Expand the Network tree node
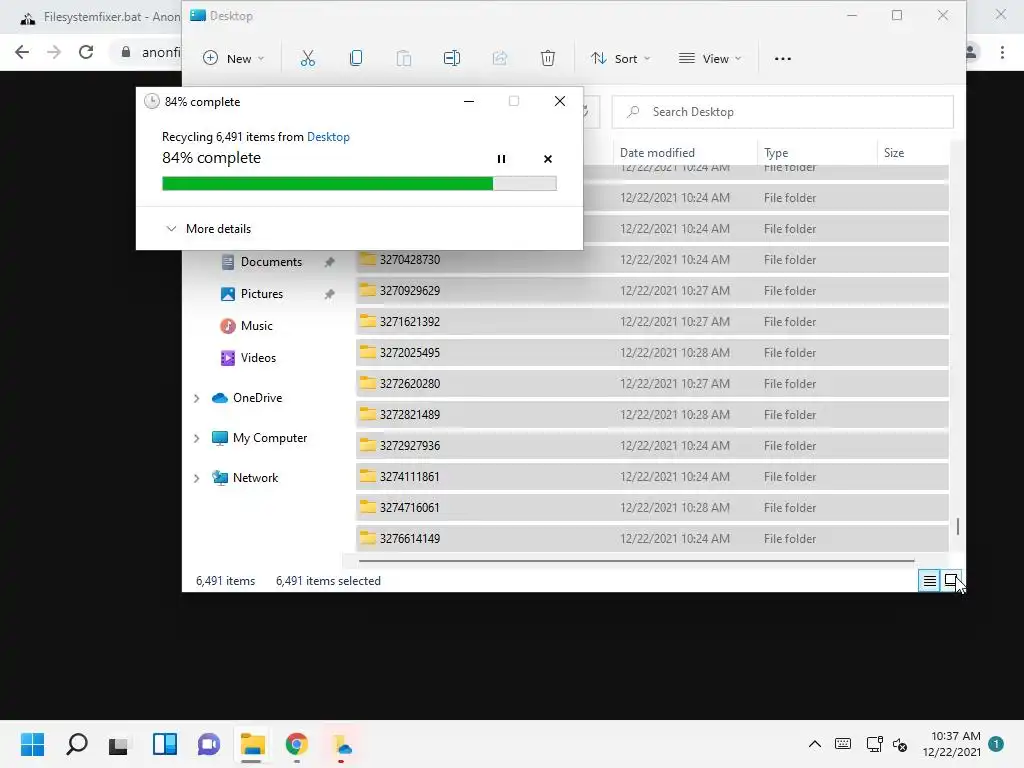The height and width of the screenshot is (768, 1024). pyautogui.click(x=197, y=478)
